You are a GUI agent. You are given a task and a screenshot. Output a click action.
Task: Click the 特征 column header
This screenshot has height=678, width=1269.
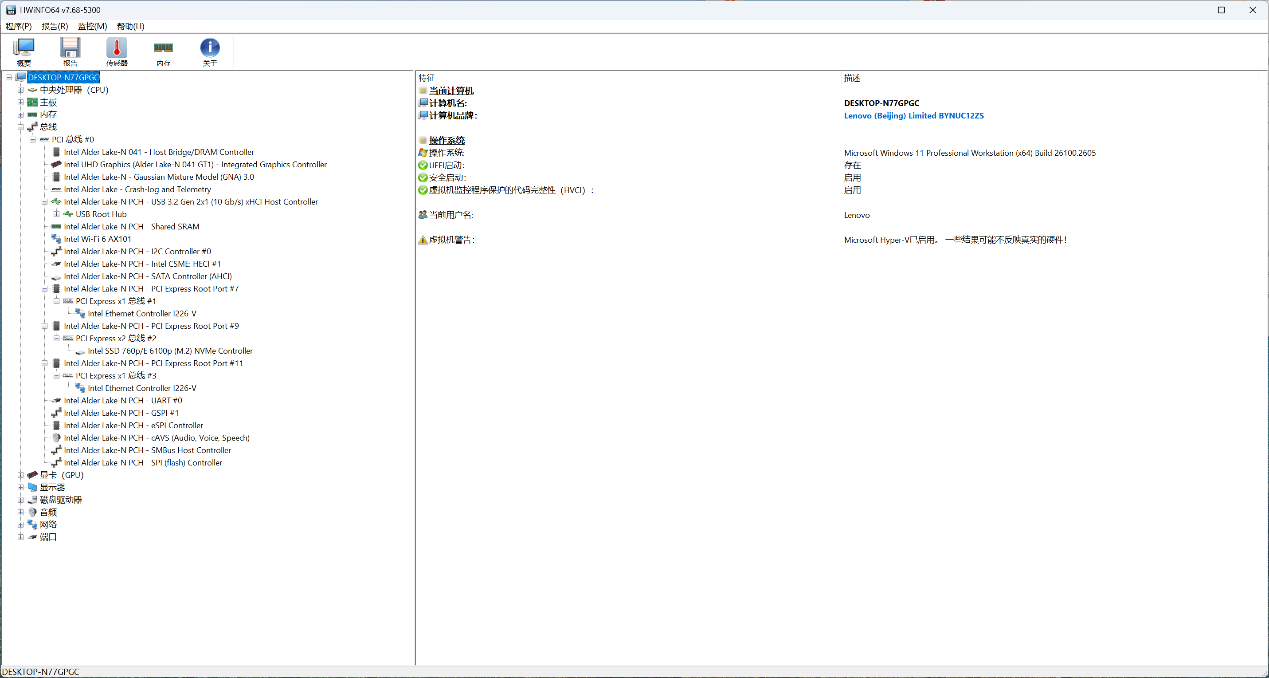click(427, 78)
